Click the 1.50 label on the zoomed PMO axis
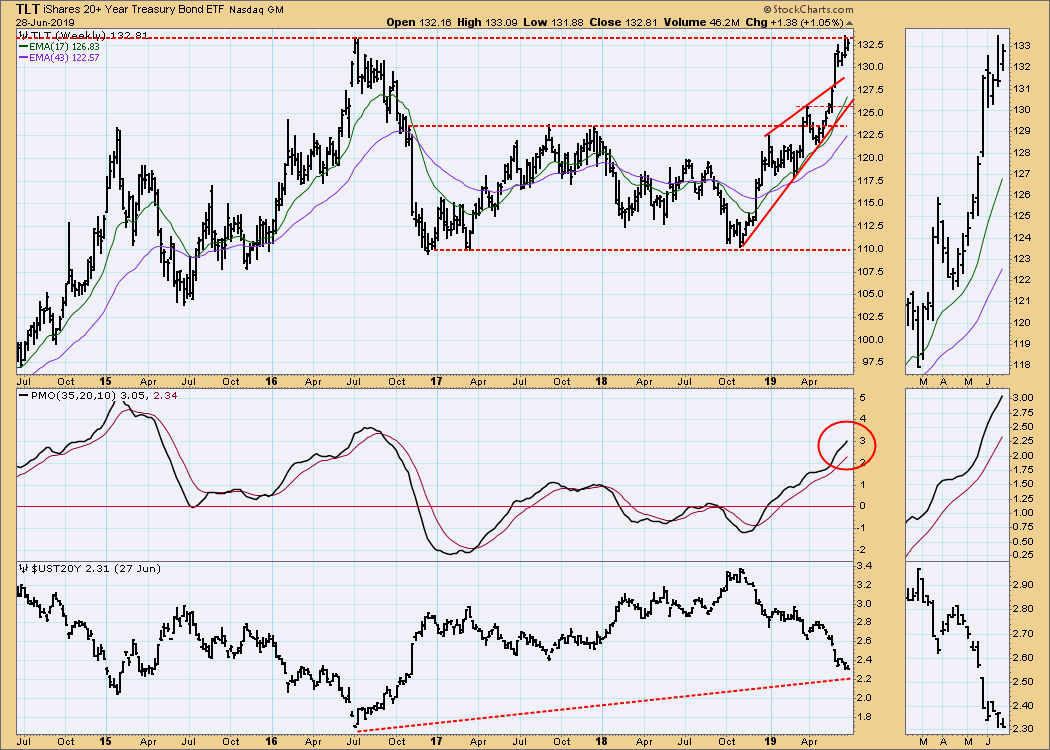 click(x=1024, y=484)
